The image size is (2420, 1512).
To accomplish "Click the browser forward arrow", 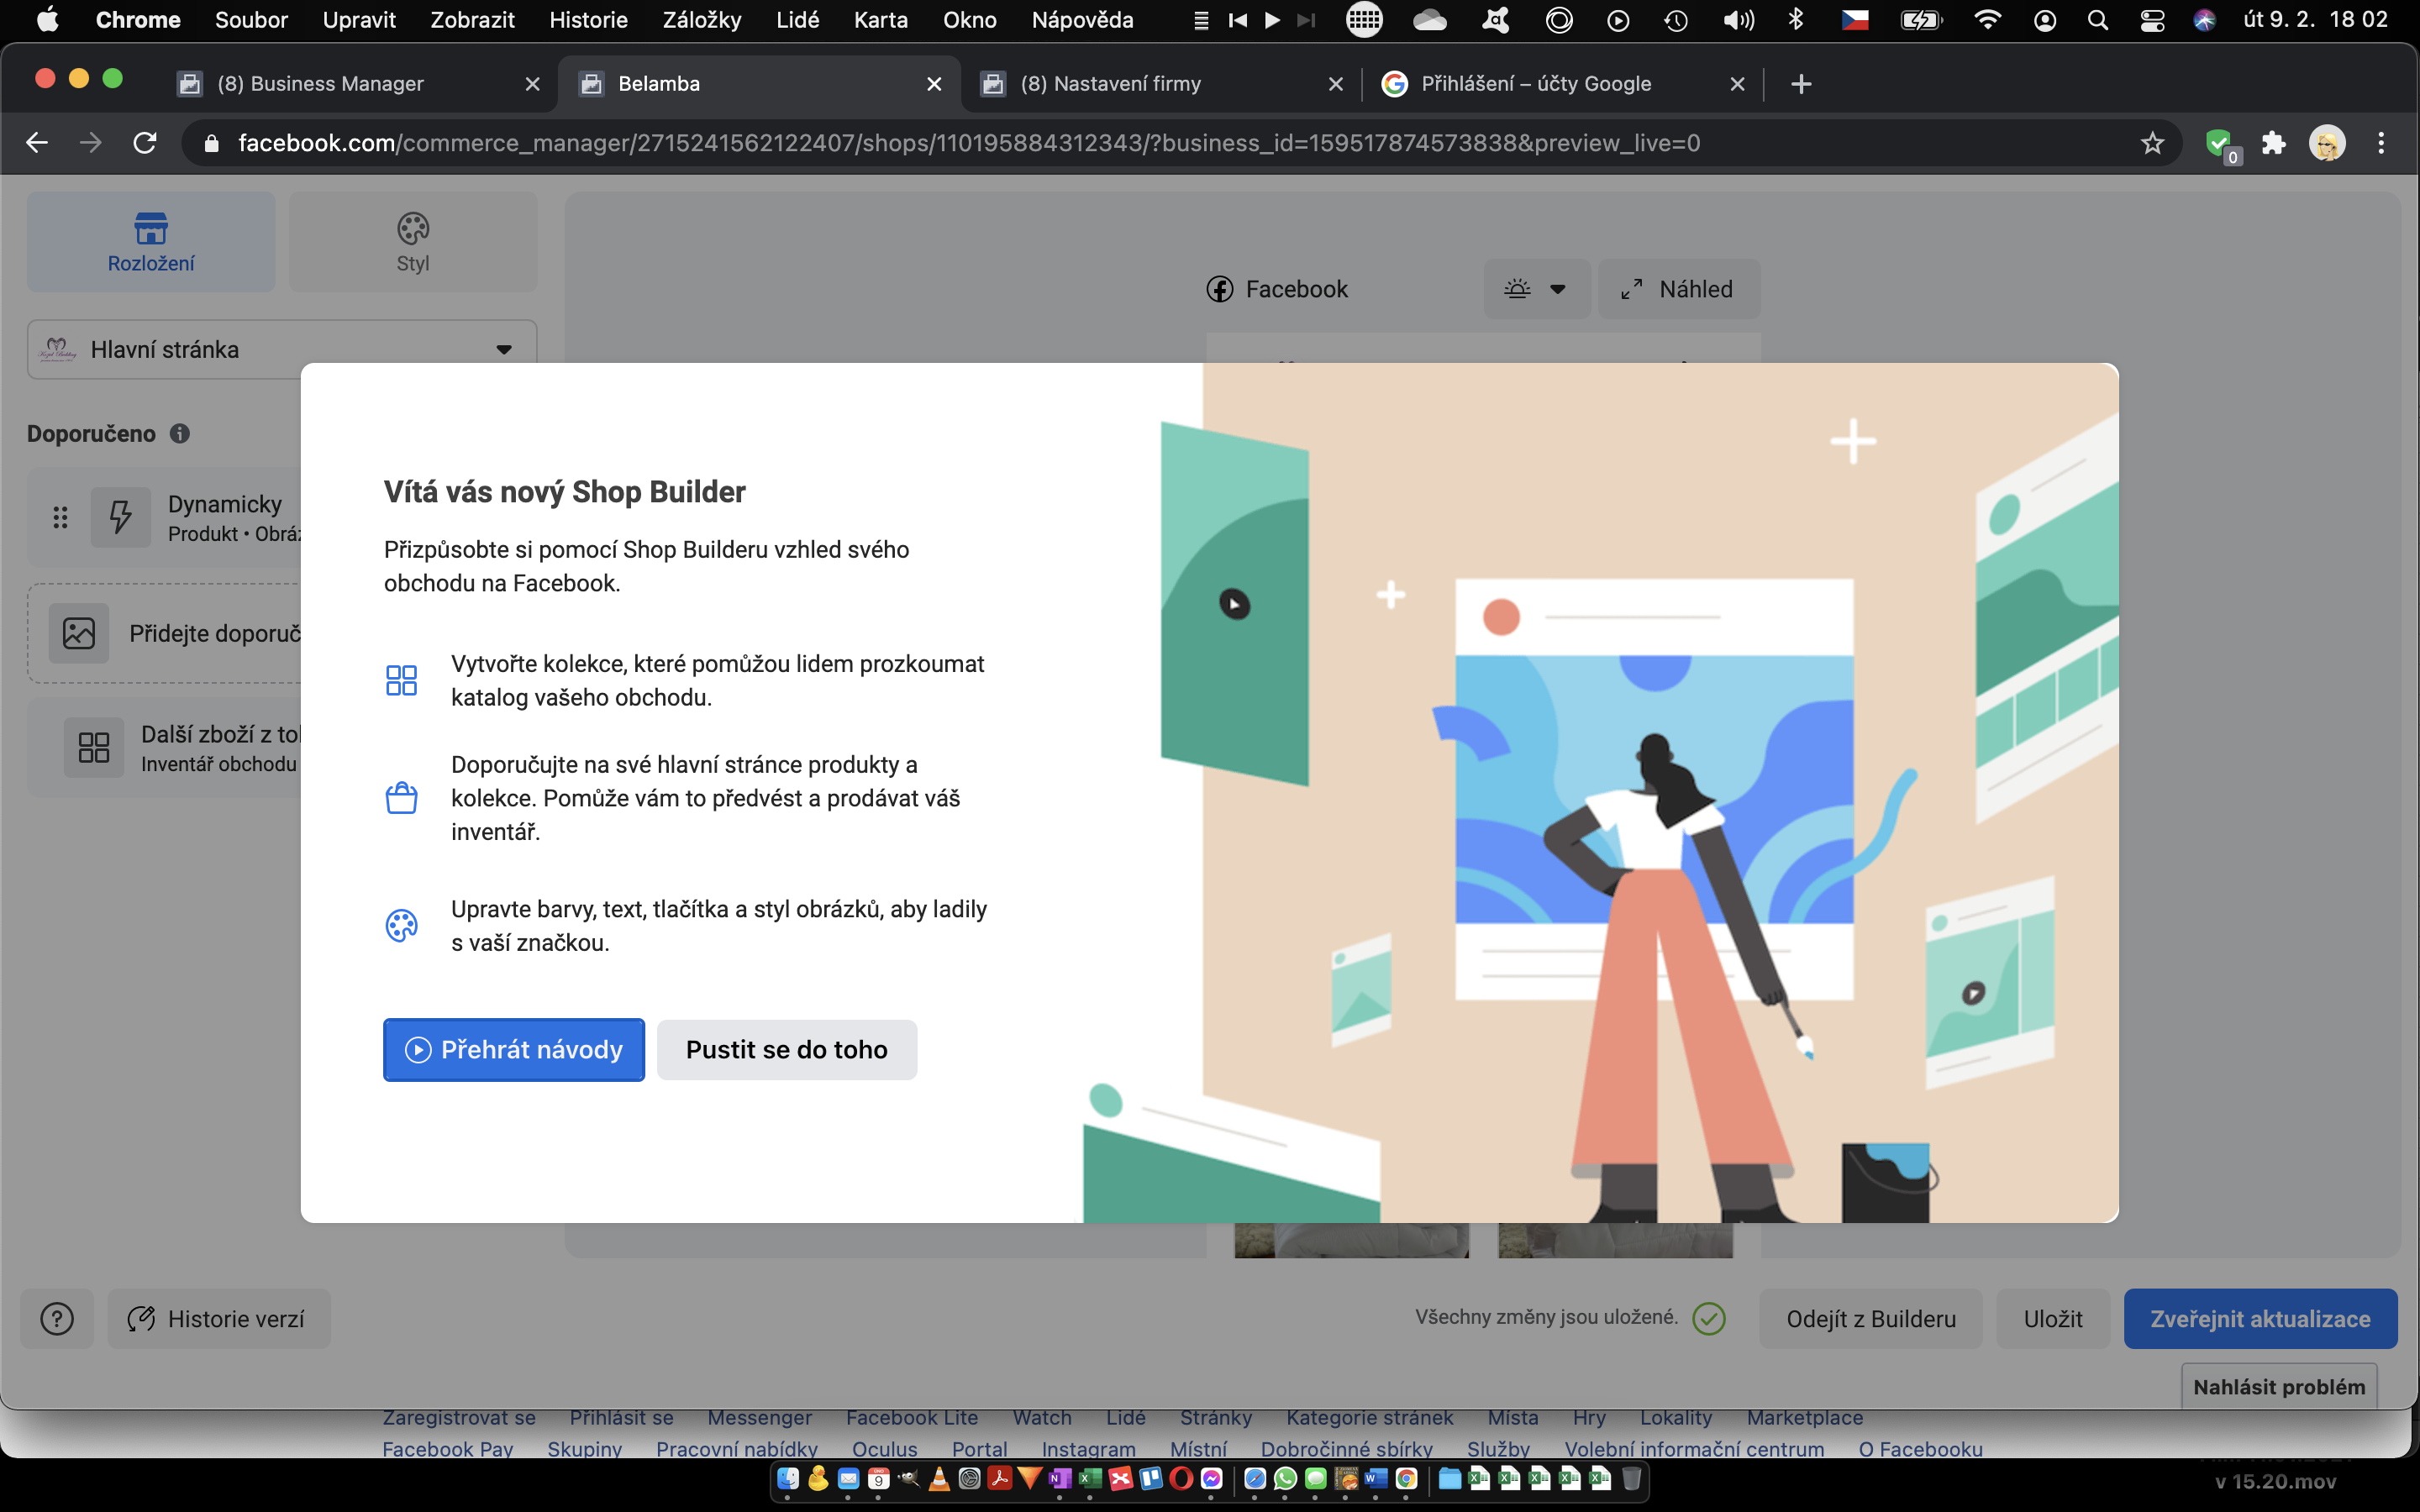I will (x=91, y=143).
